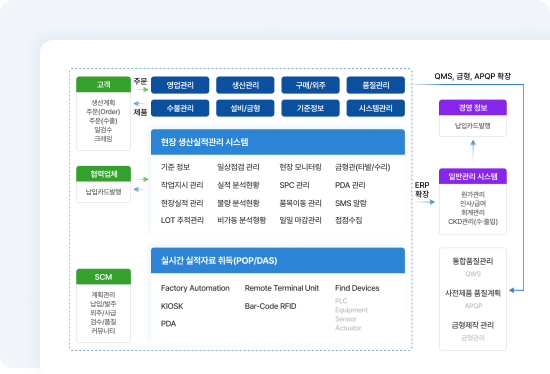Select the green SCM header

tap(103, 277)
